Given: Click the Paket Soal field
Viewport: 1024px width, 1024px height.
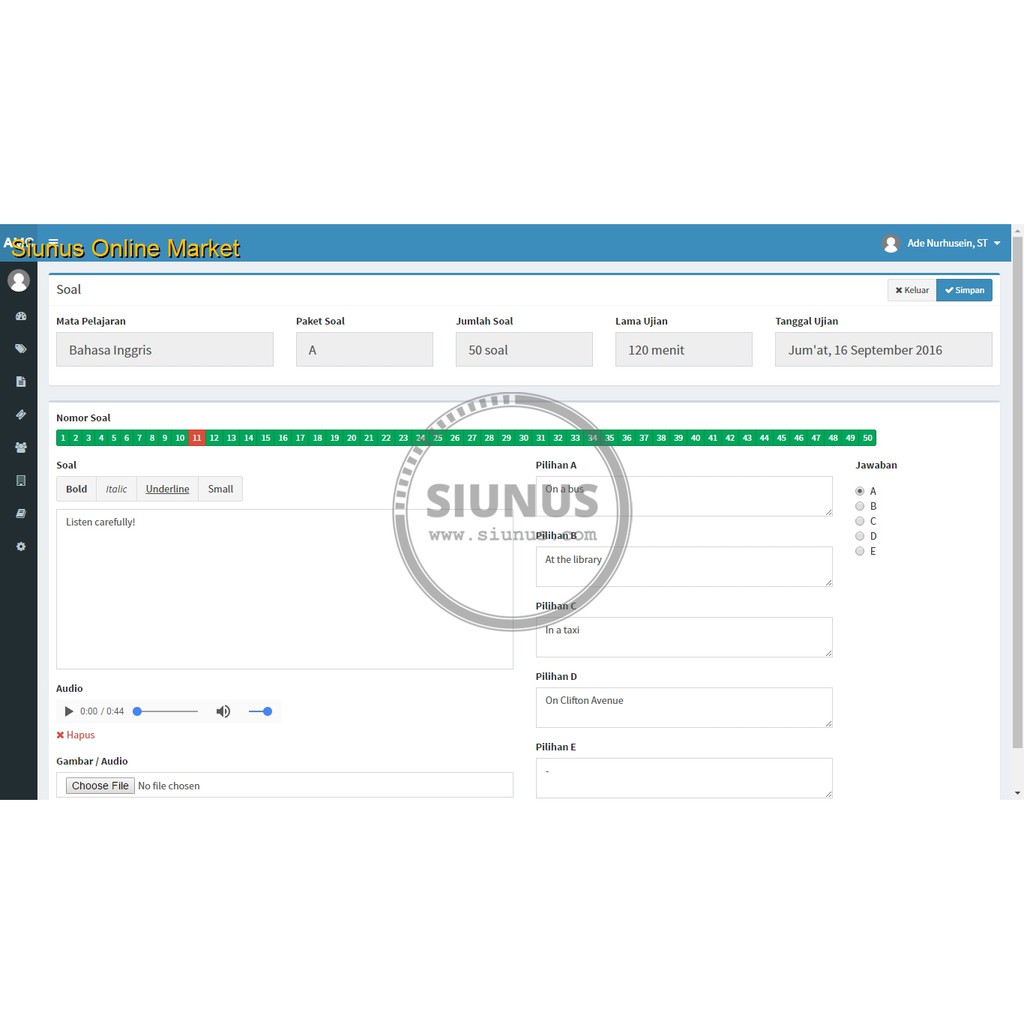Looking at the screenshot, I should click(x=364, y=349).
